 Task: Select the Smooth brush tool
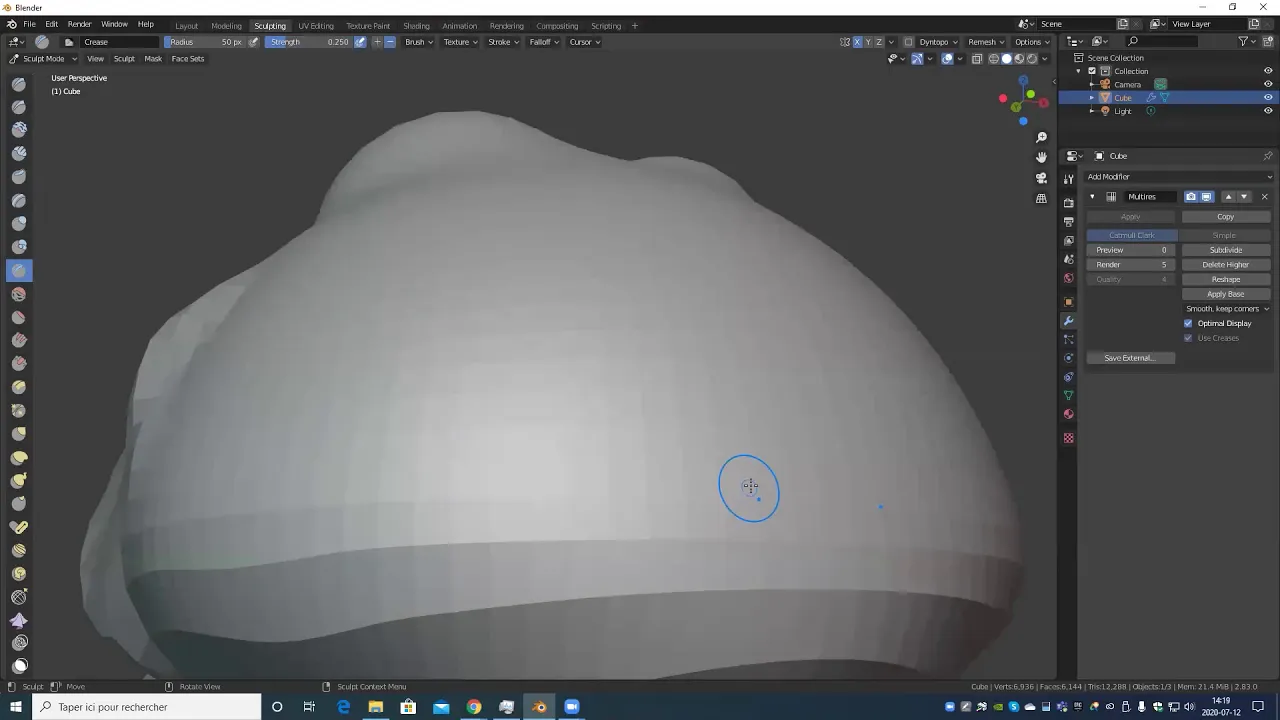click(x=19, y=294)
